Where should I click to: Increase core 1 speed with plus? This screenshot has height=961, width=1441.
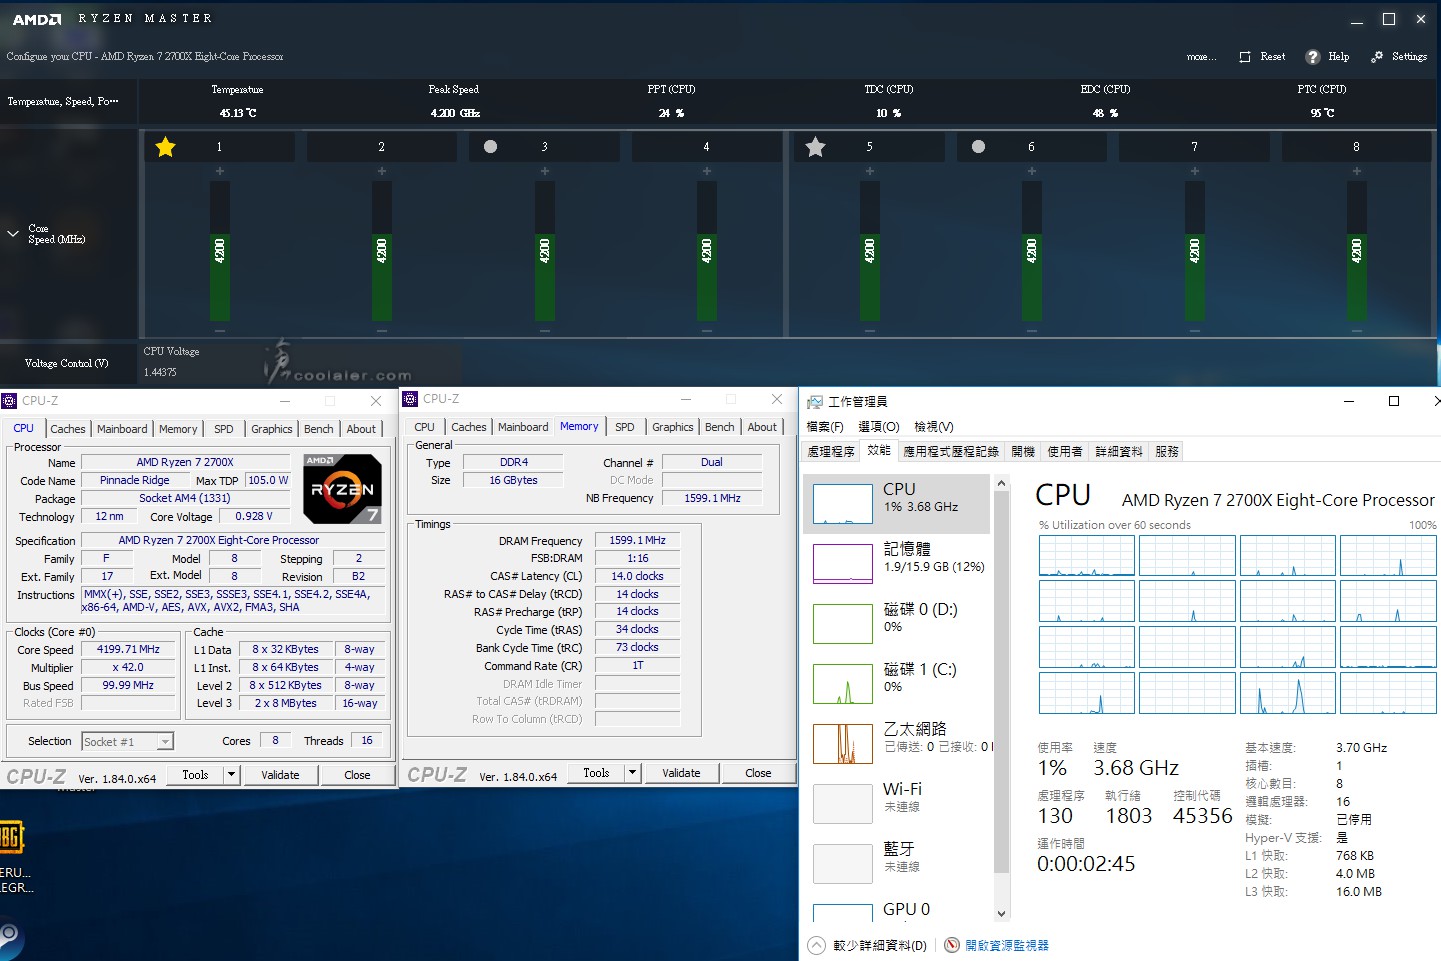tap(220, 171)
